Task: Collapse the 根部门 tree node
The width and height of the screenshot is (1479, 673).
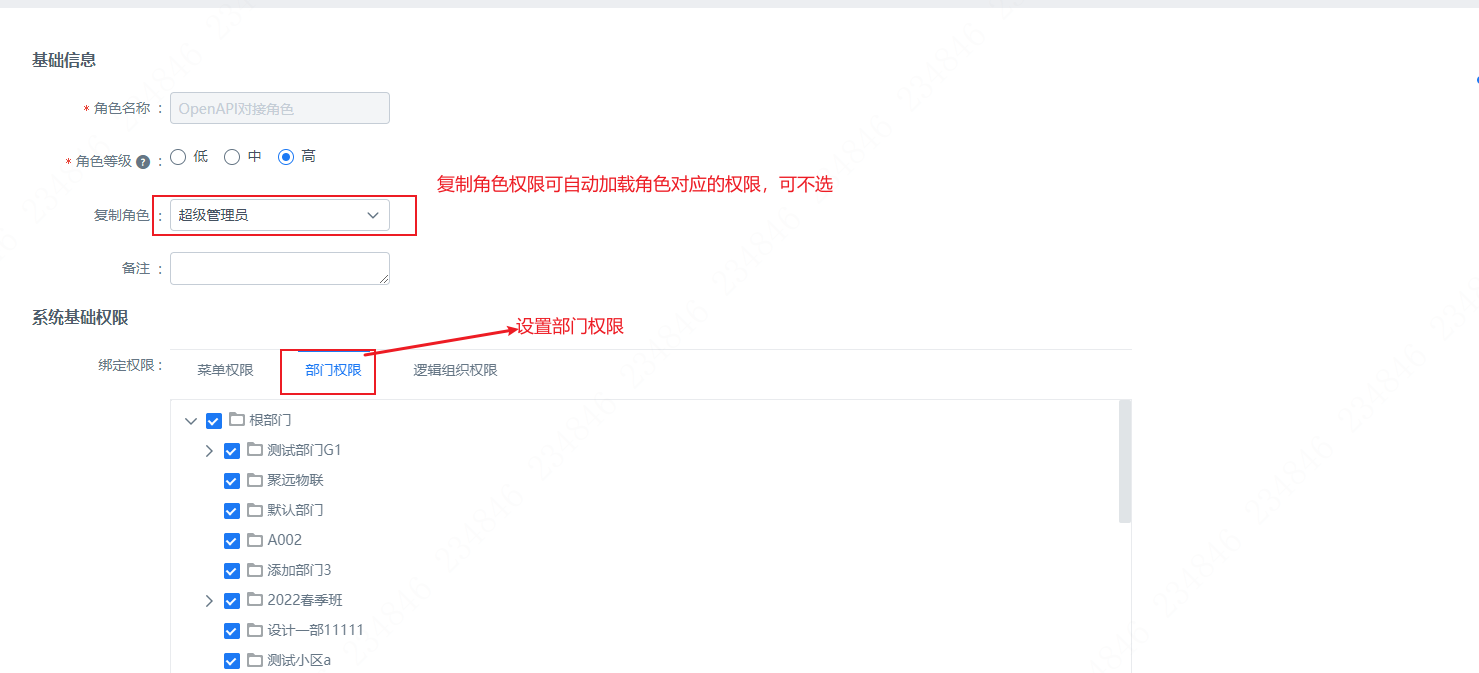Action: tap(191, 421)
